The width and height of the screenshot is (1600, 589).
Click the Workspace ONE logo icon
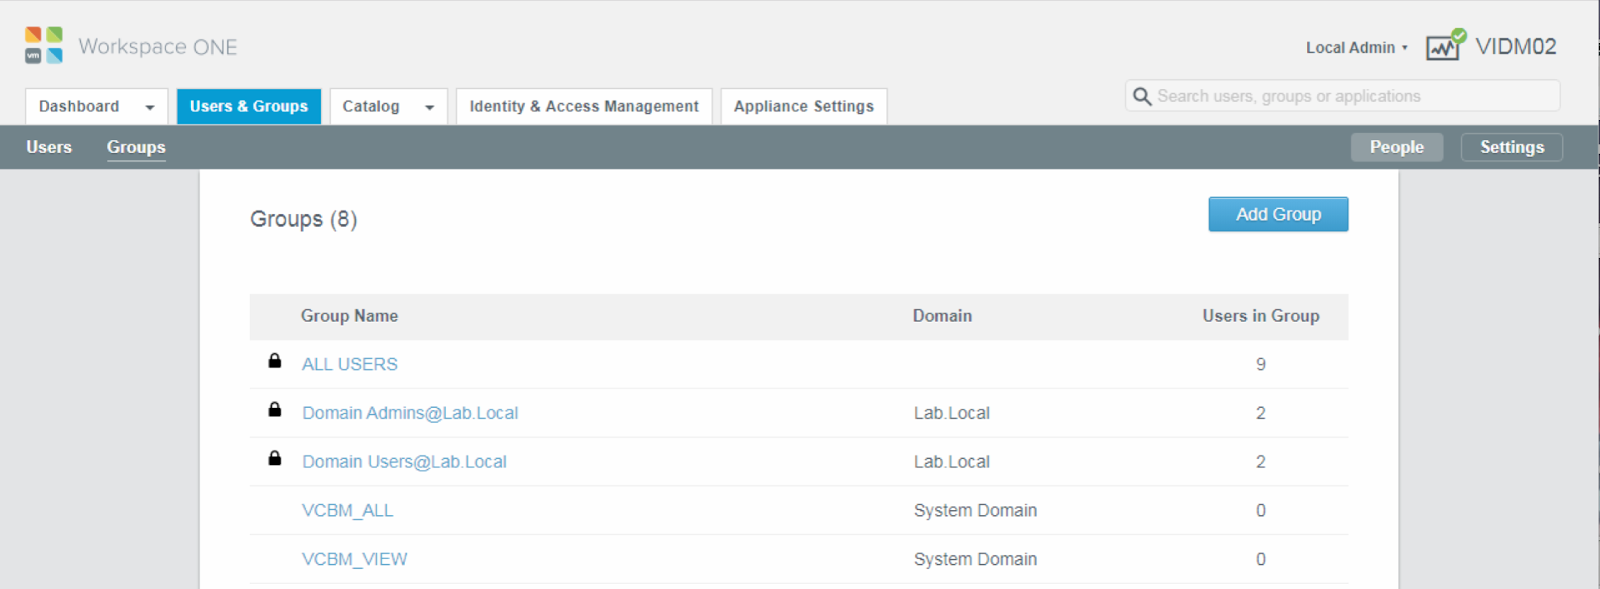(x=44, y=46)
